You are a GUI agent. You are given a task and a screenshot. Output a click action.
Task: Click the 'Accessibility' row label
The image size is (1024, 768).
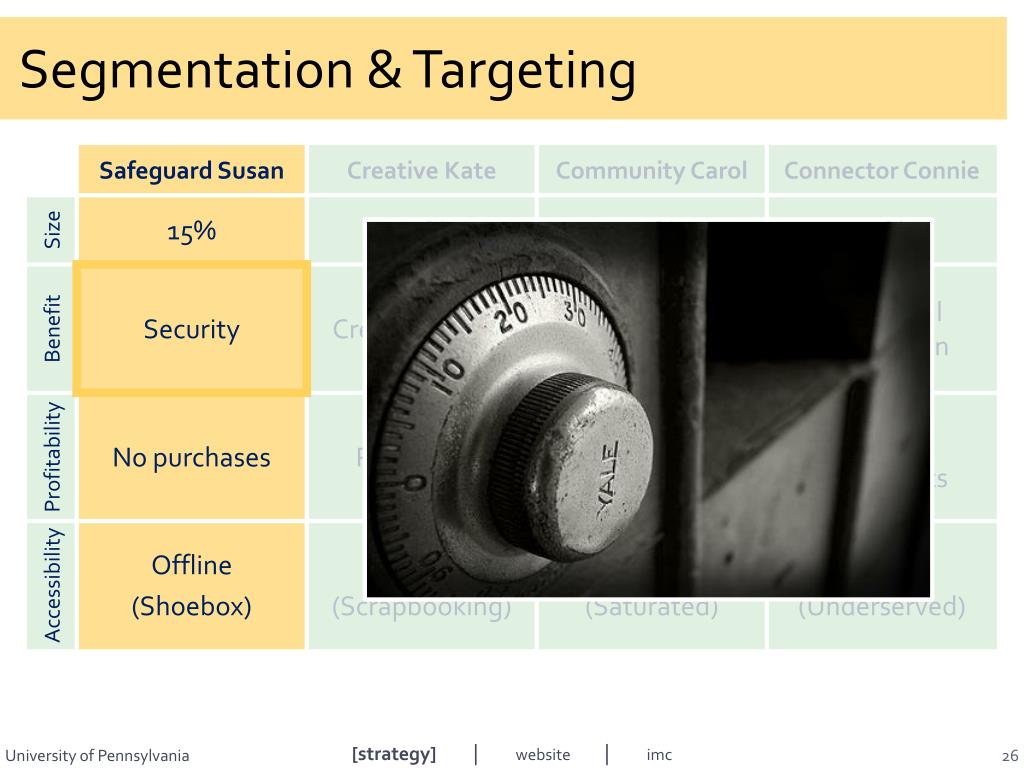pos(52,585)
